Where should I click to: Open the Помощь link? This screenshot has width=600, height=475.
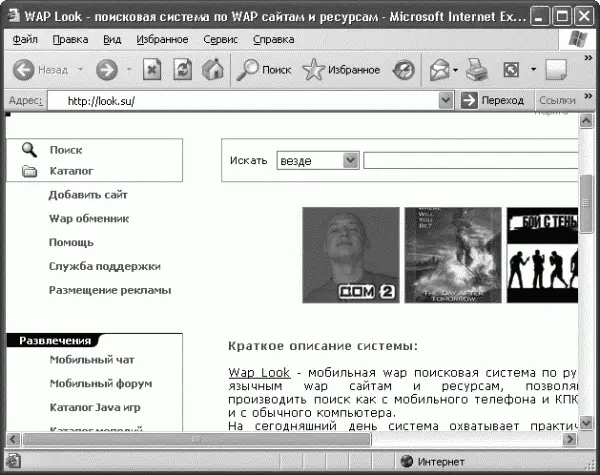[71, 243]
